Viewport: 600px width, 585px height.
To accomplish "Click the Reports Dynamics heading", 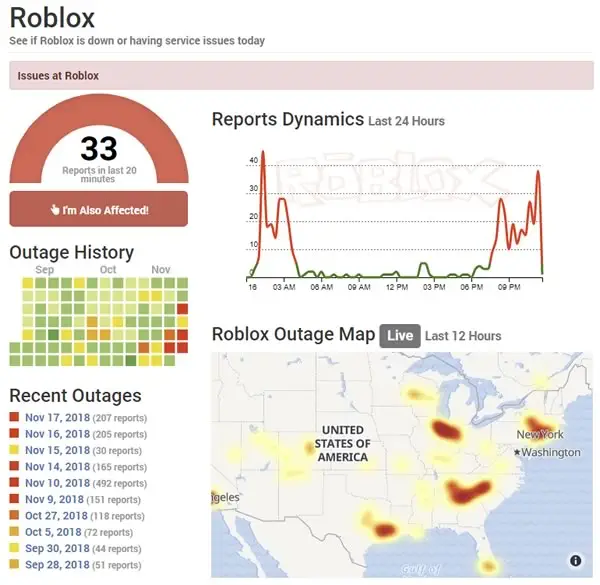I will 288,119.
